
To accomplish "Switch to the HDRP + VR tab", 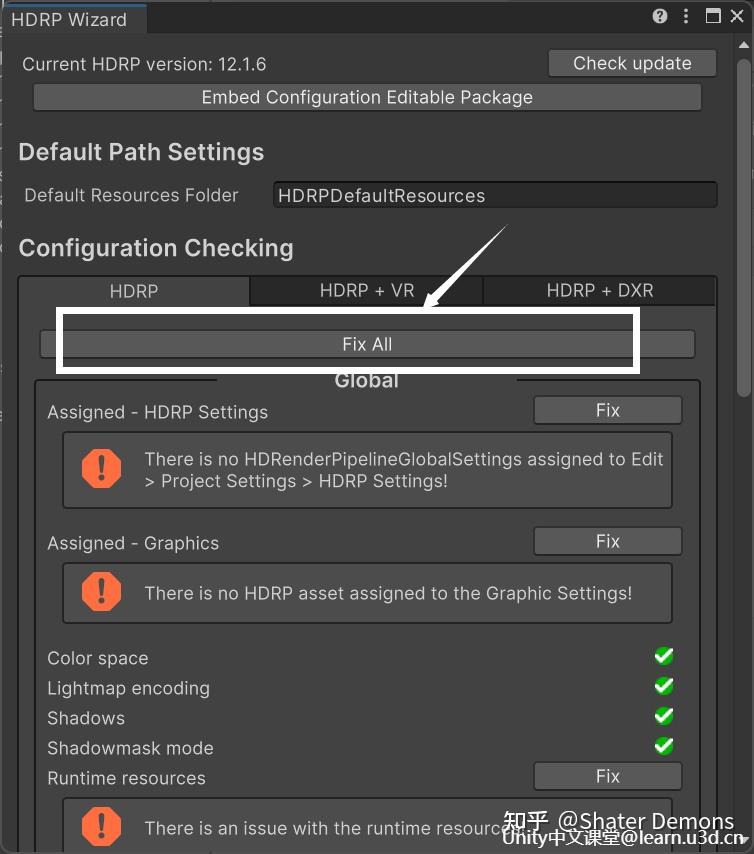I will [x=367, y=291].
